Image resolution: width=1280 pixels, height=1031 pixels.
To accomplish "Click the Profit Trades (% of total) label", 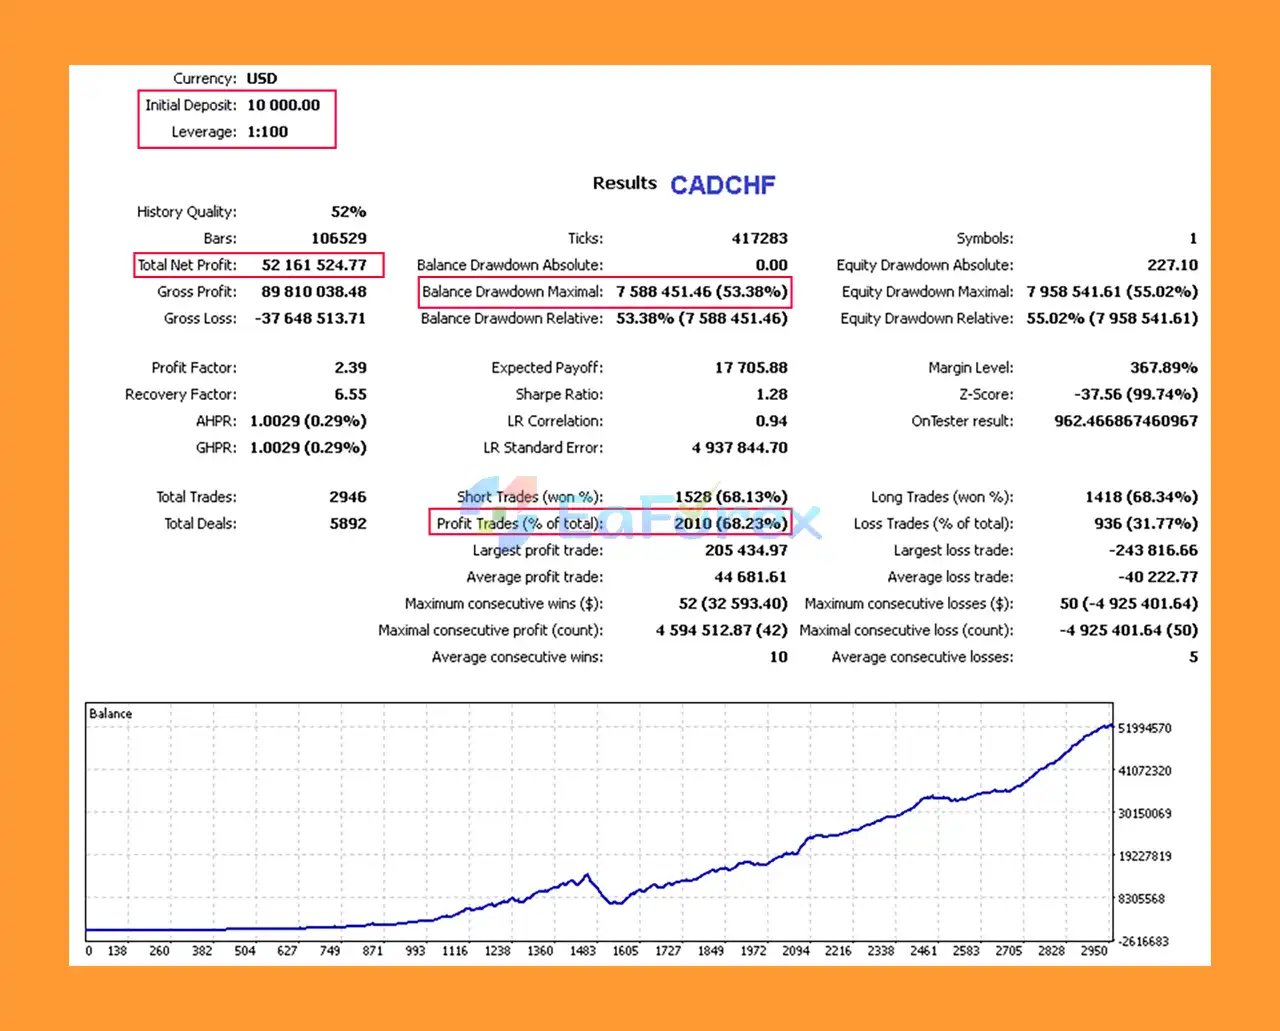I will tap(519, 523).
